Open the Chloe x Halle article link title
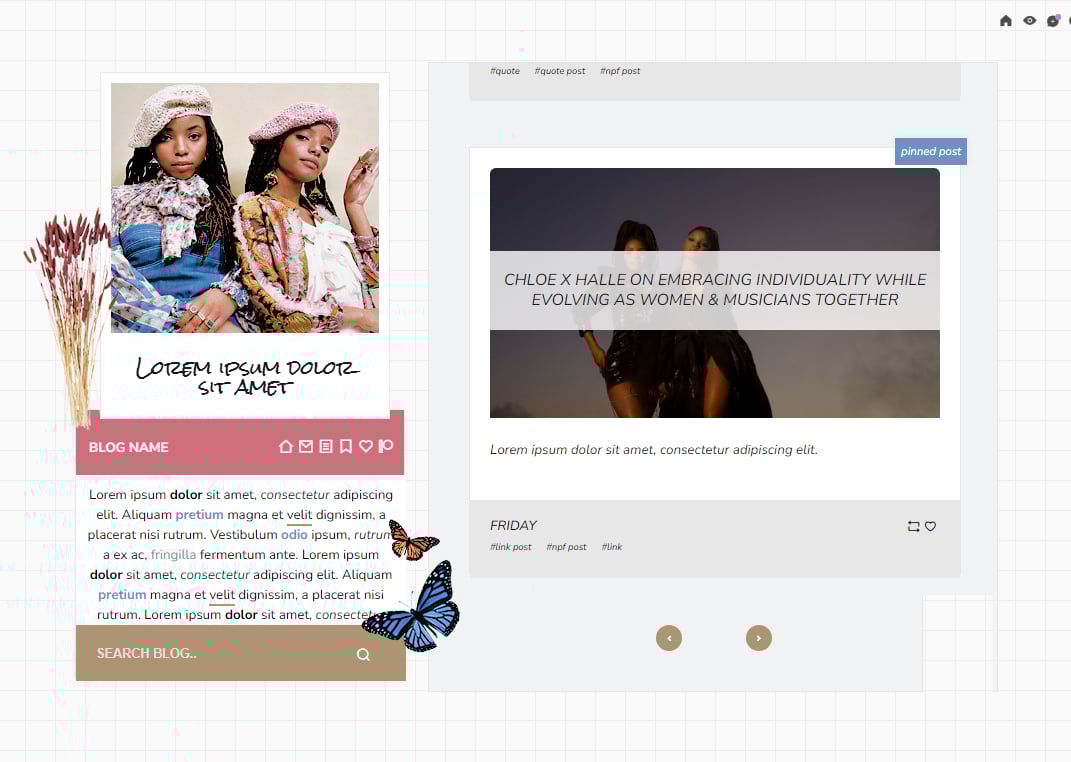The image size is (1071, 762). 714,290
